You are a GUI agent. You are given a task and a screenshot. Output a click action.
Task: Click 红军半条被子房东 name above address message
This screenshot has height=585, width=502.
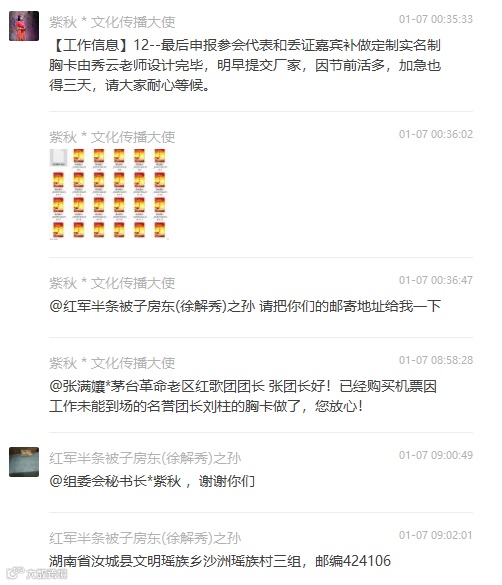(145, 538)
